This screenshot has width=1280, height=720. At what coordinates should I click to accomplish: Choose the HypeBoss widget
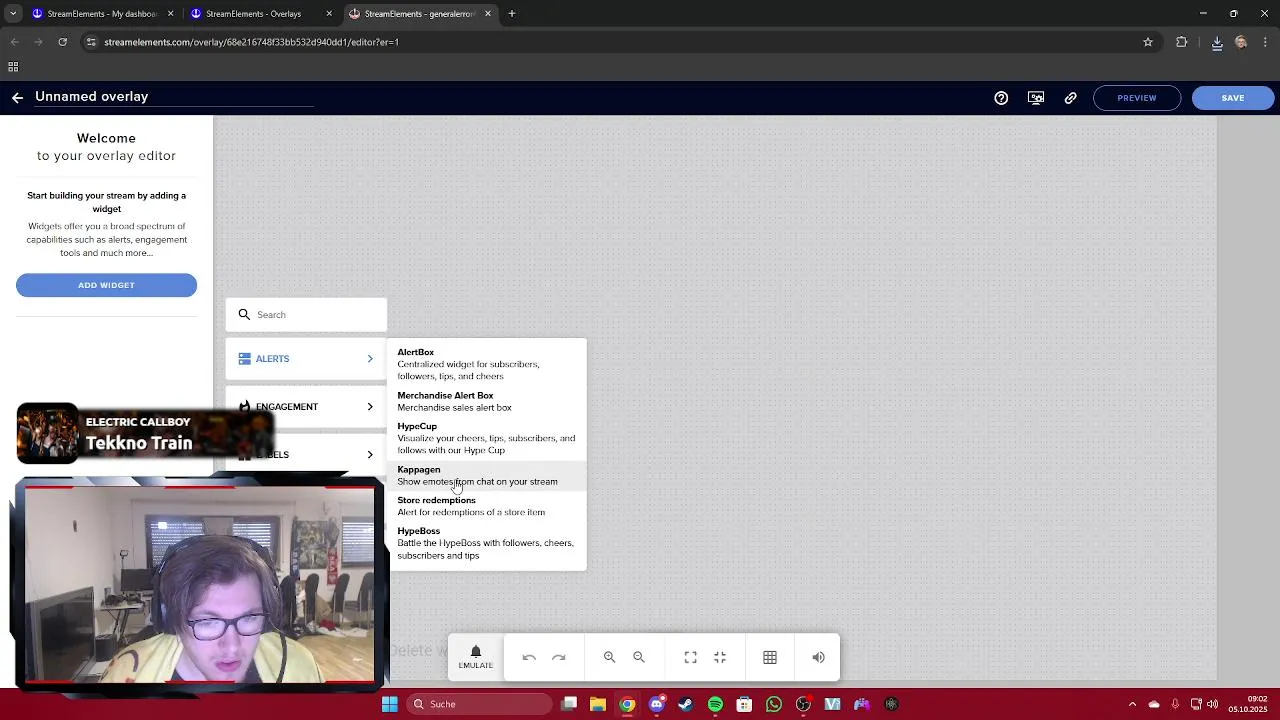(x=486, y=543)
